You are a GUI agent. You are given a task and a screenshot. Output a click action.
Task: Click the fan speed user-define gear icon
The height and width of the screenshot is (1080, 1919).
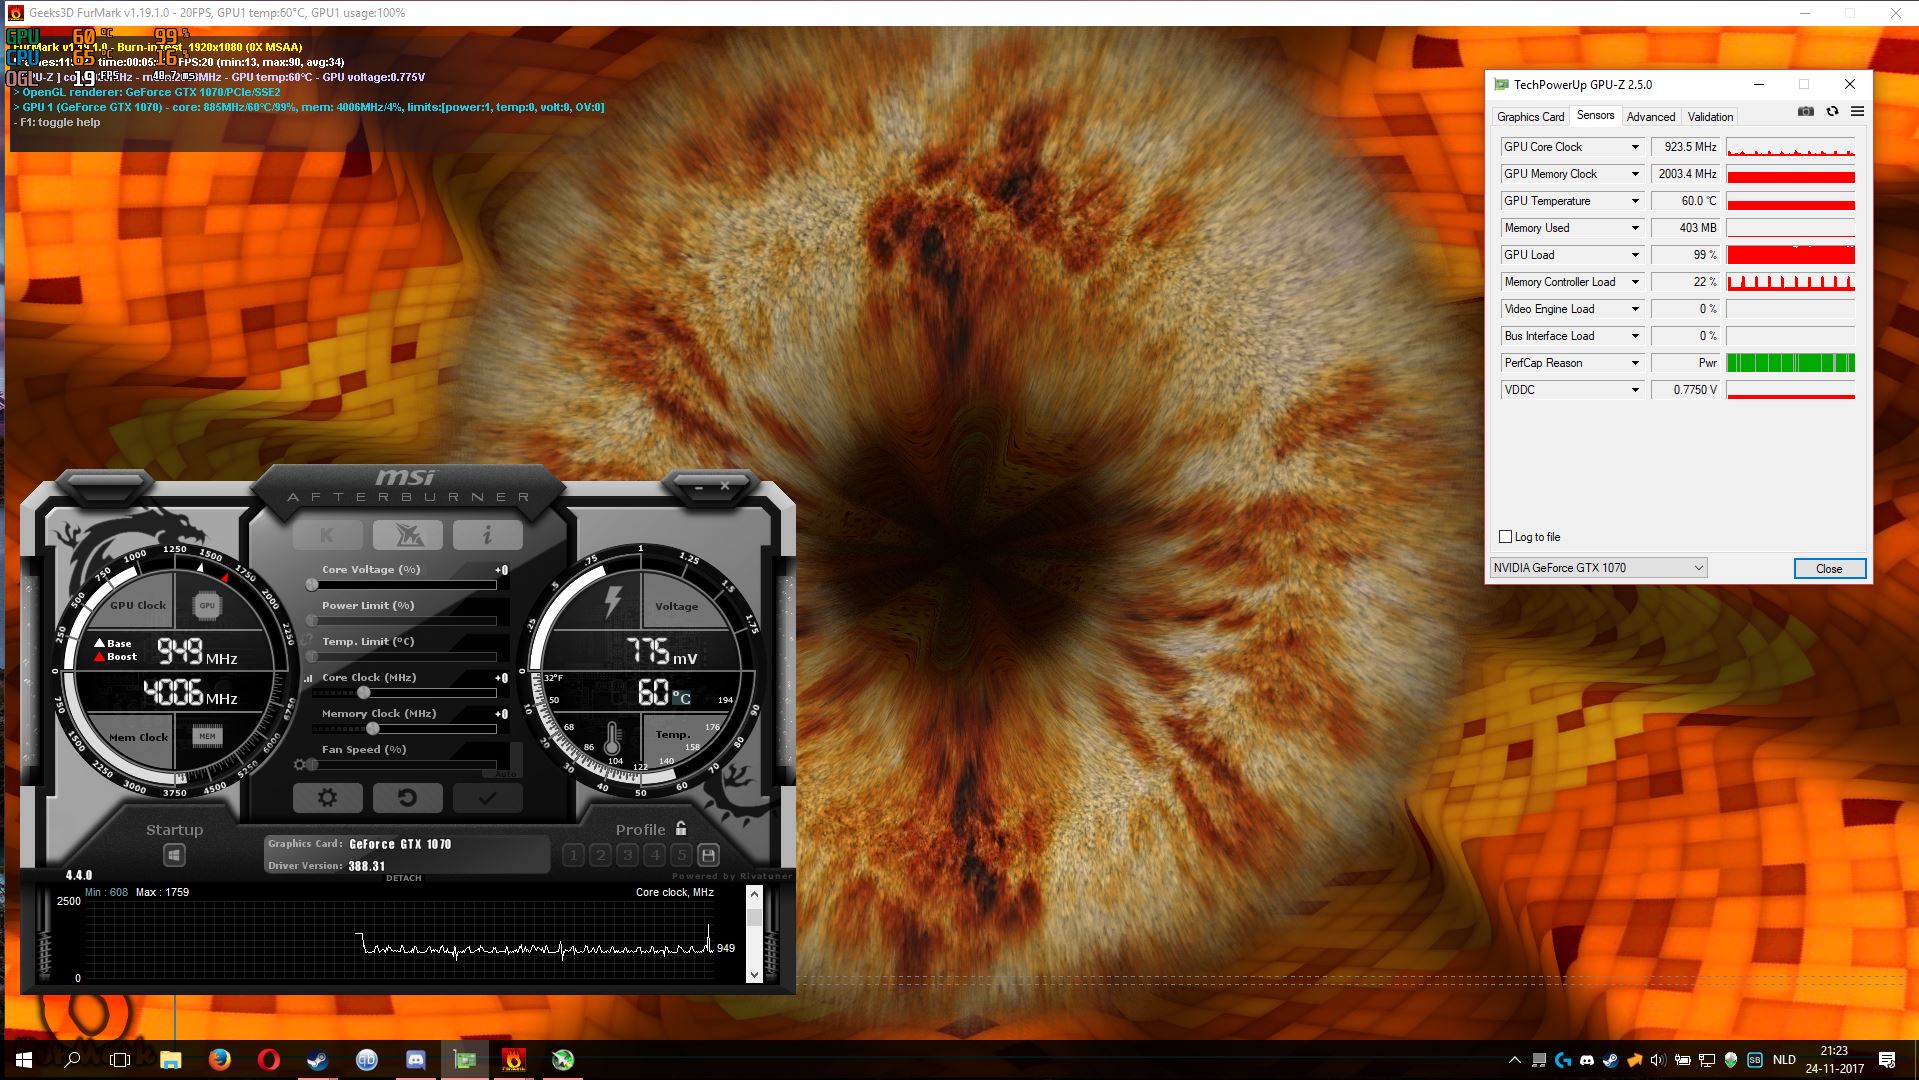pyautogui.click(x=299, y=765)
